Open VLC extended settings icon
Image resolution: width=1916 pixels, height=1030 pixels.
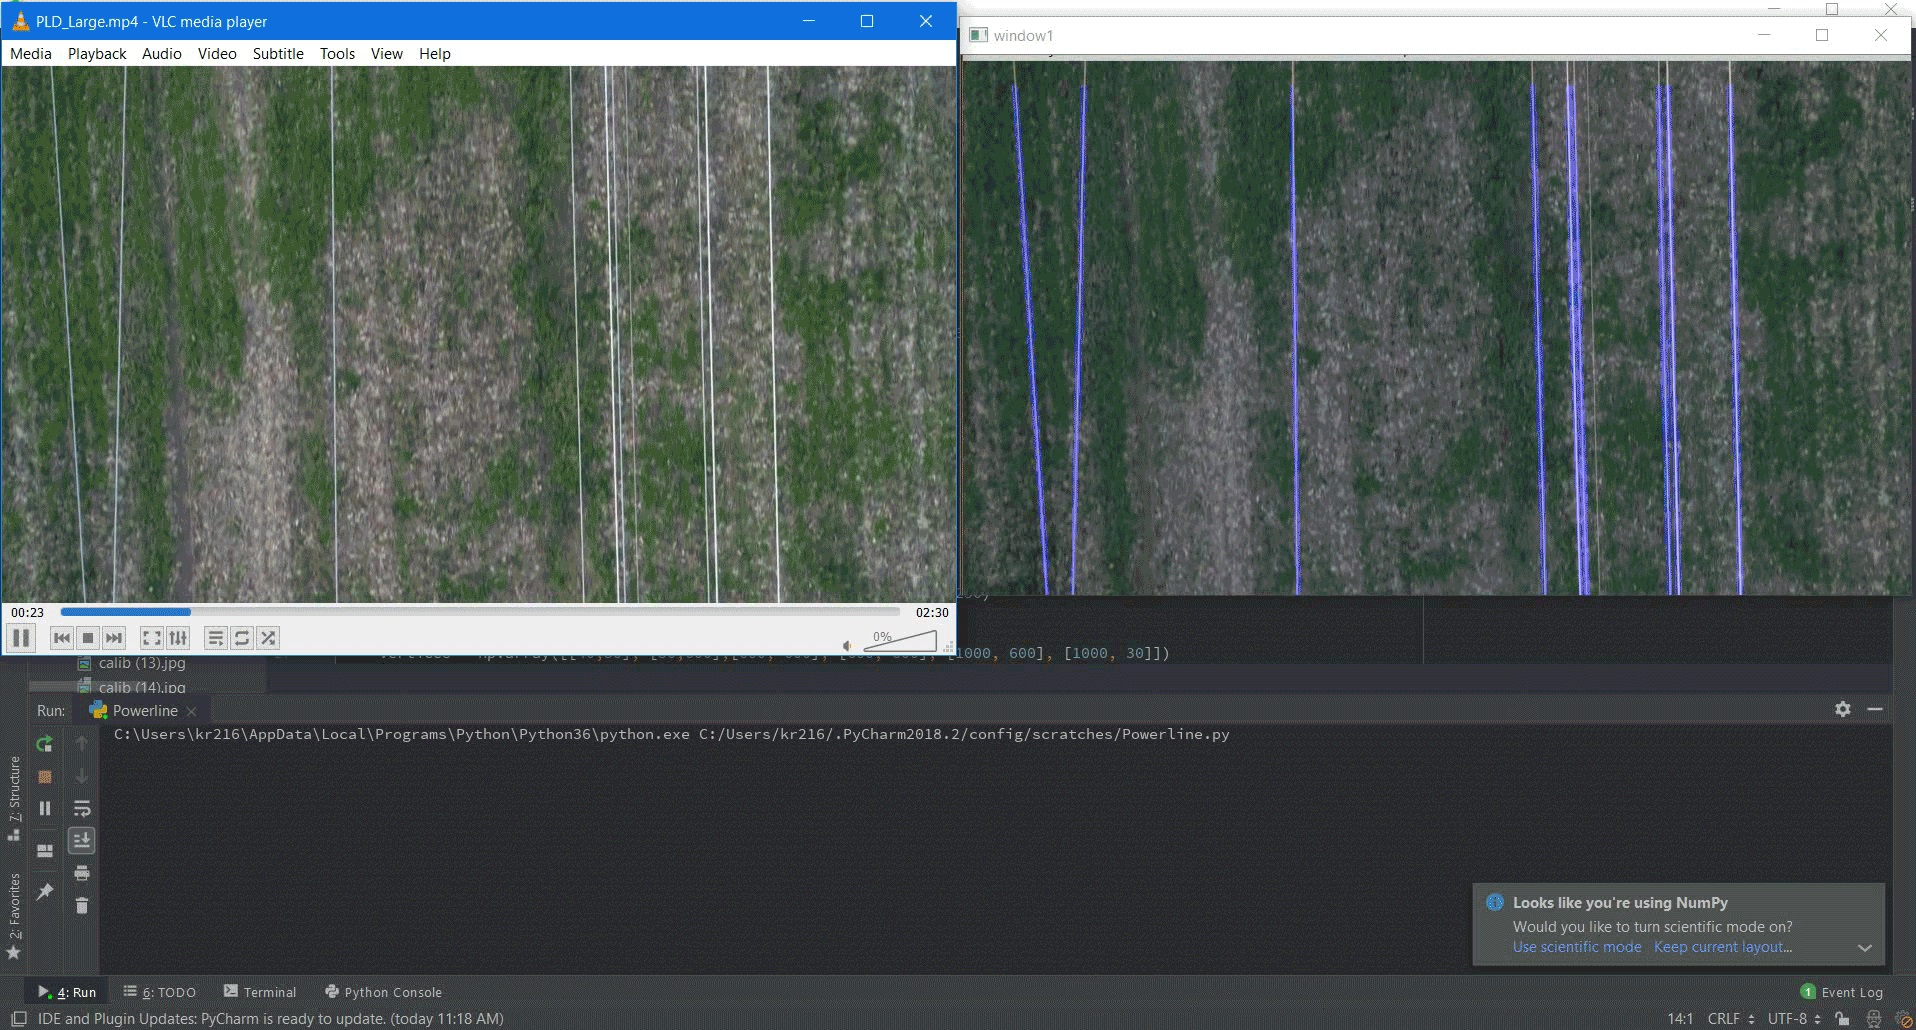(x=178, y=638)
